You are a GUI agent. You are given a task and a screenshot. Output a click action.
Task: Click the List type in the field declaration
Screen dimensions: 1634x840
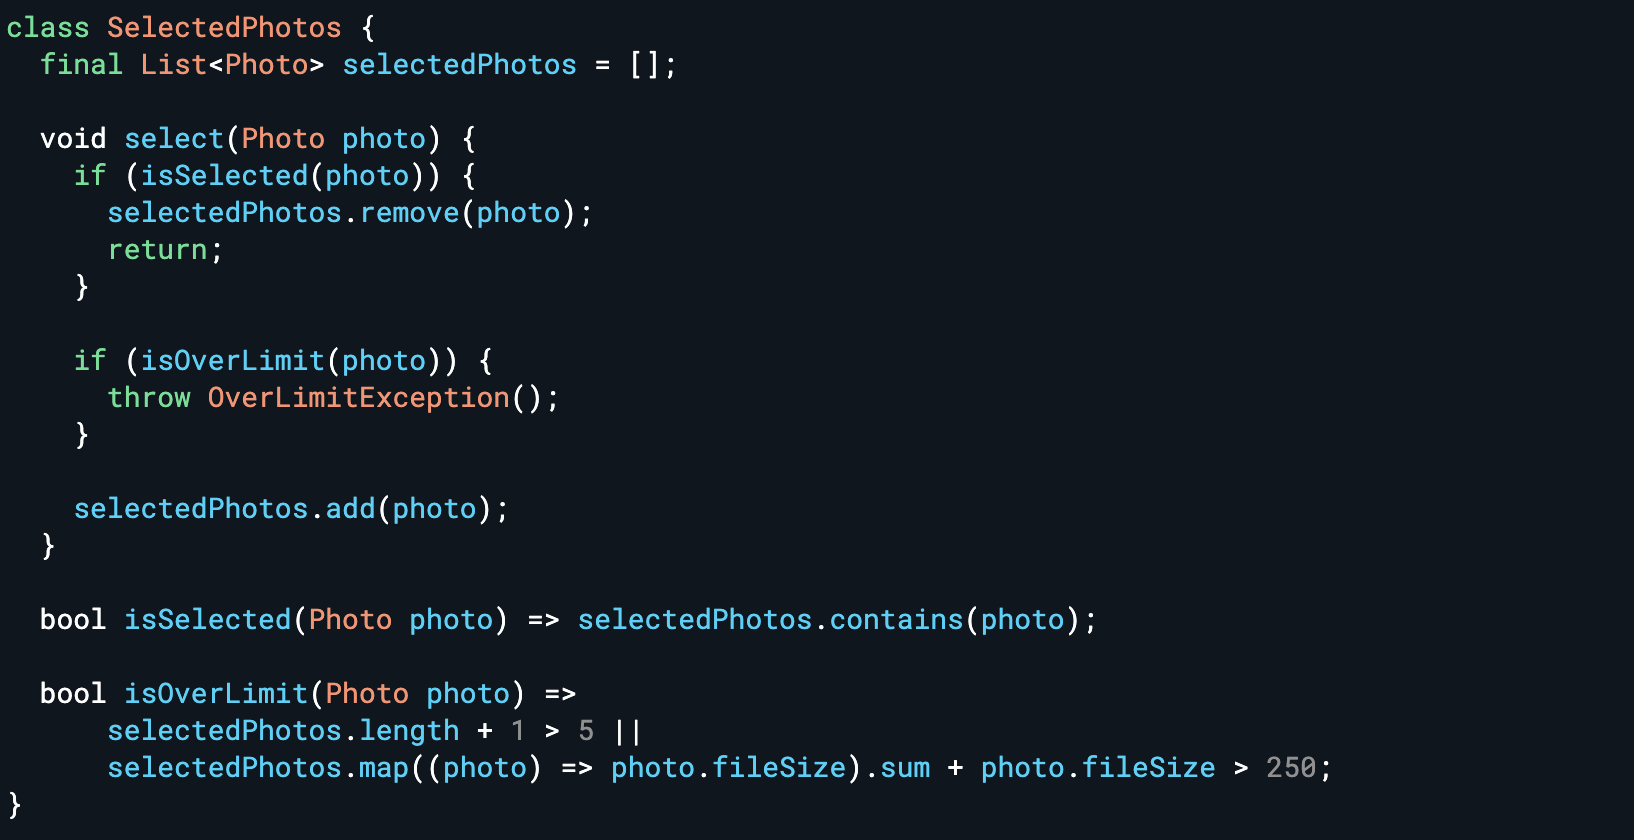173,65
